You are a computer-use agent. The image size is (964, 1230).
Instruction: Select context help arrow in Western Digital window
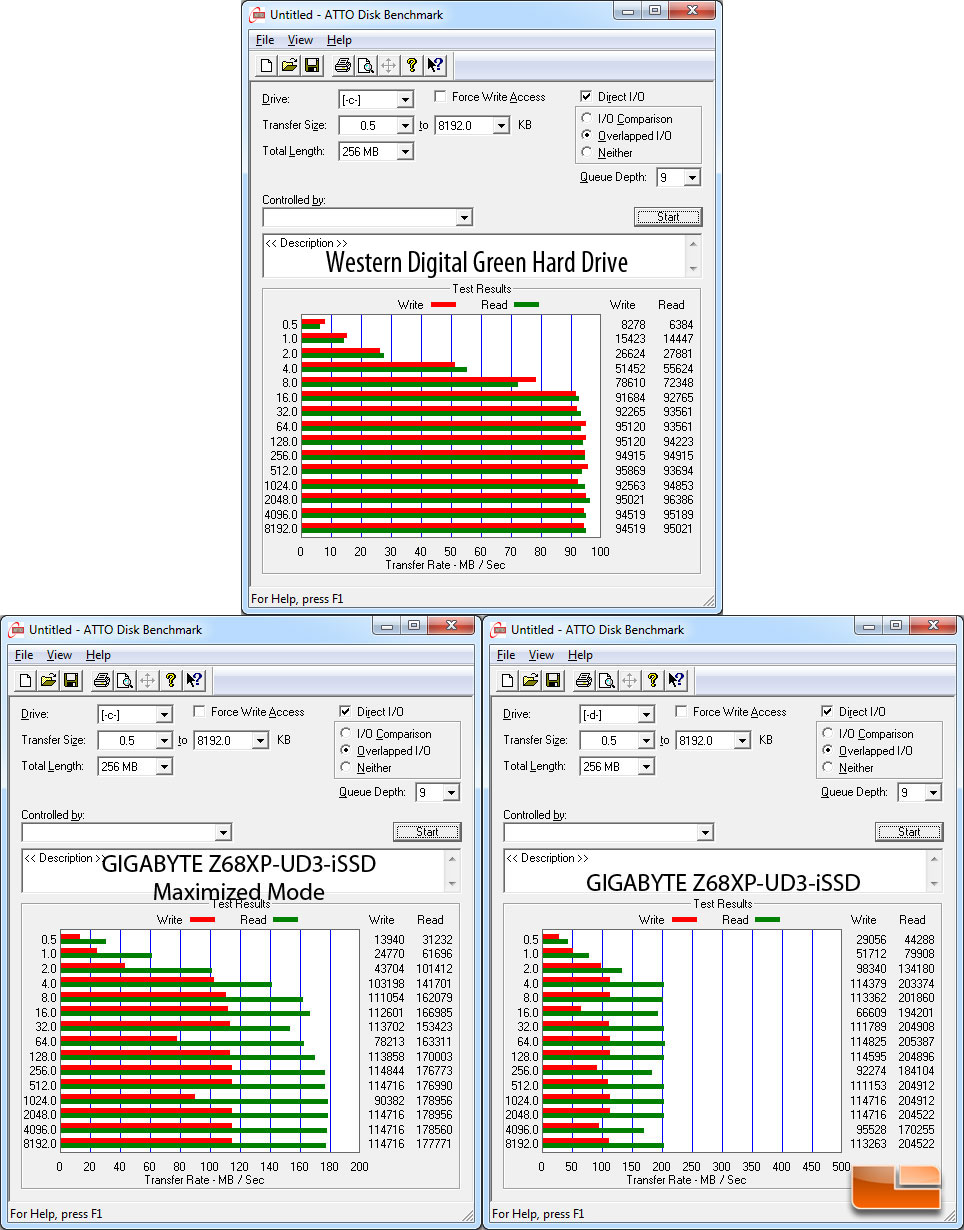[x=435, y=66]
